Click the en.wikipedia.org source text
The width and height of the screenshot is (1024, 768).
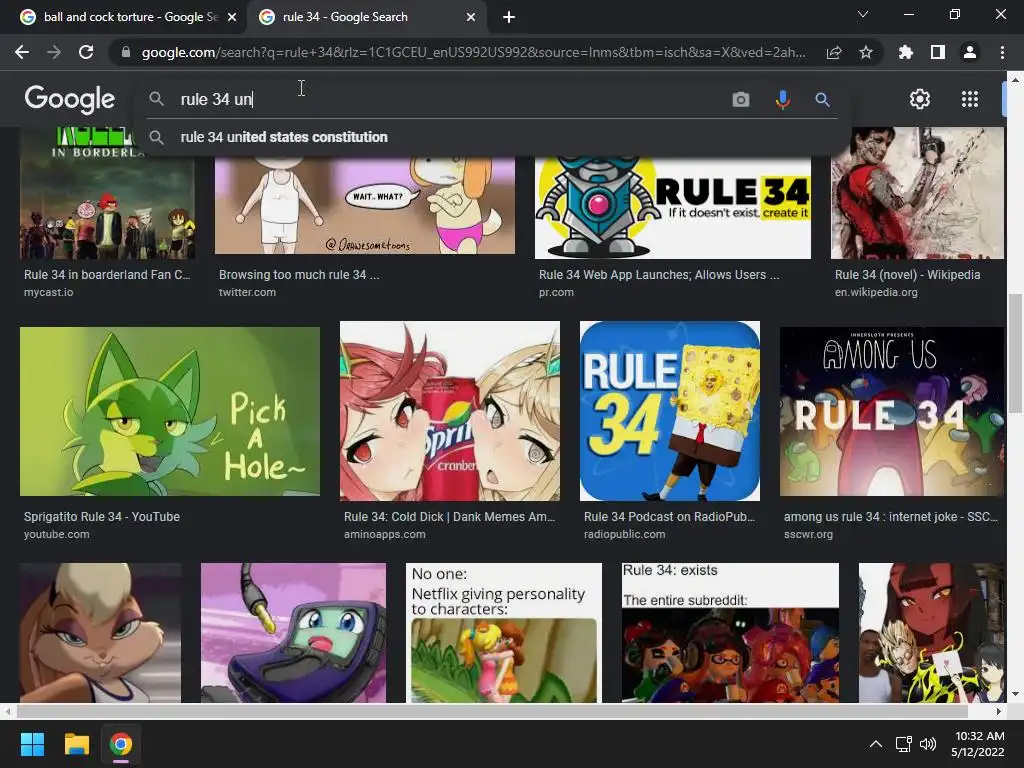pos(876,293)
